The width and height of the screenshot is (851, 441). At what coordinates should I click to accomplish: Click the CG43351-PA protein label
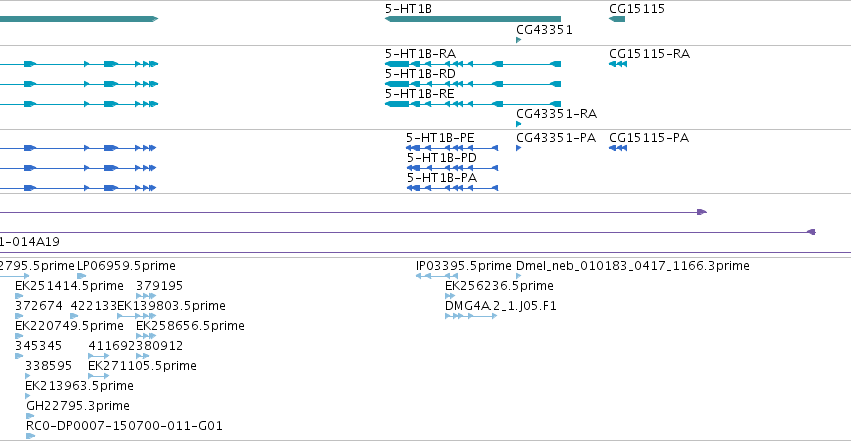coord(556,138)
